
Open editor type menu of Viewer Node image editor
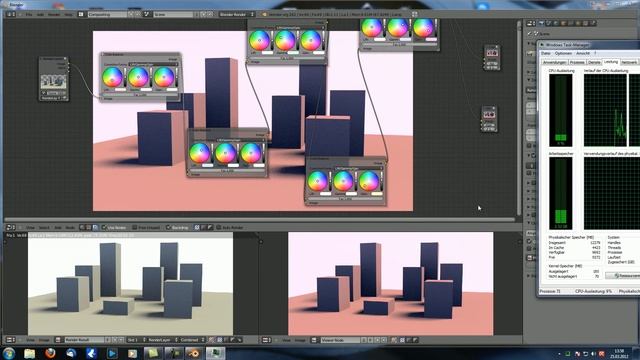click(267, 340)
